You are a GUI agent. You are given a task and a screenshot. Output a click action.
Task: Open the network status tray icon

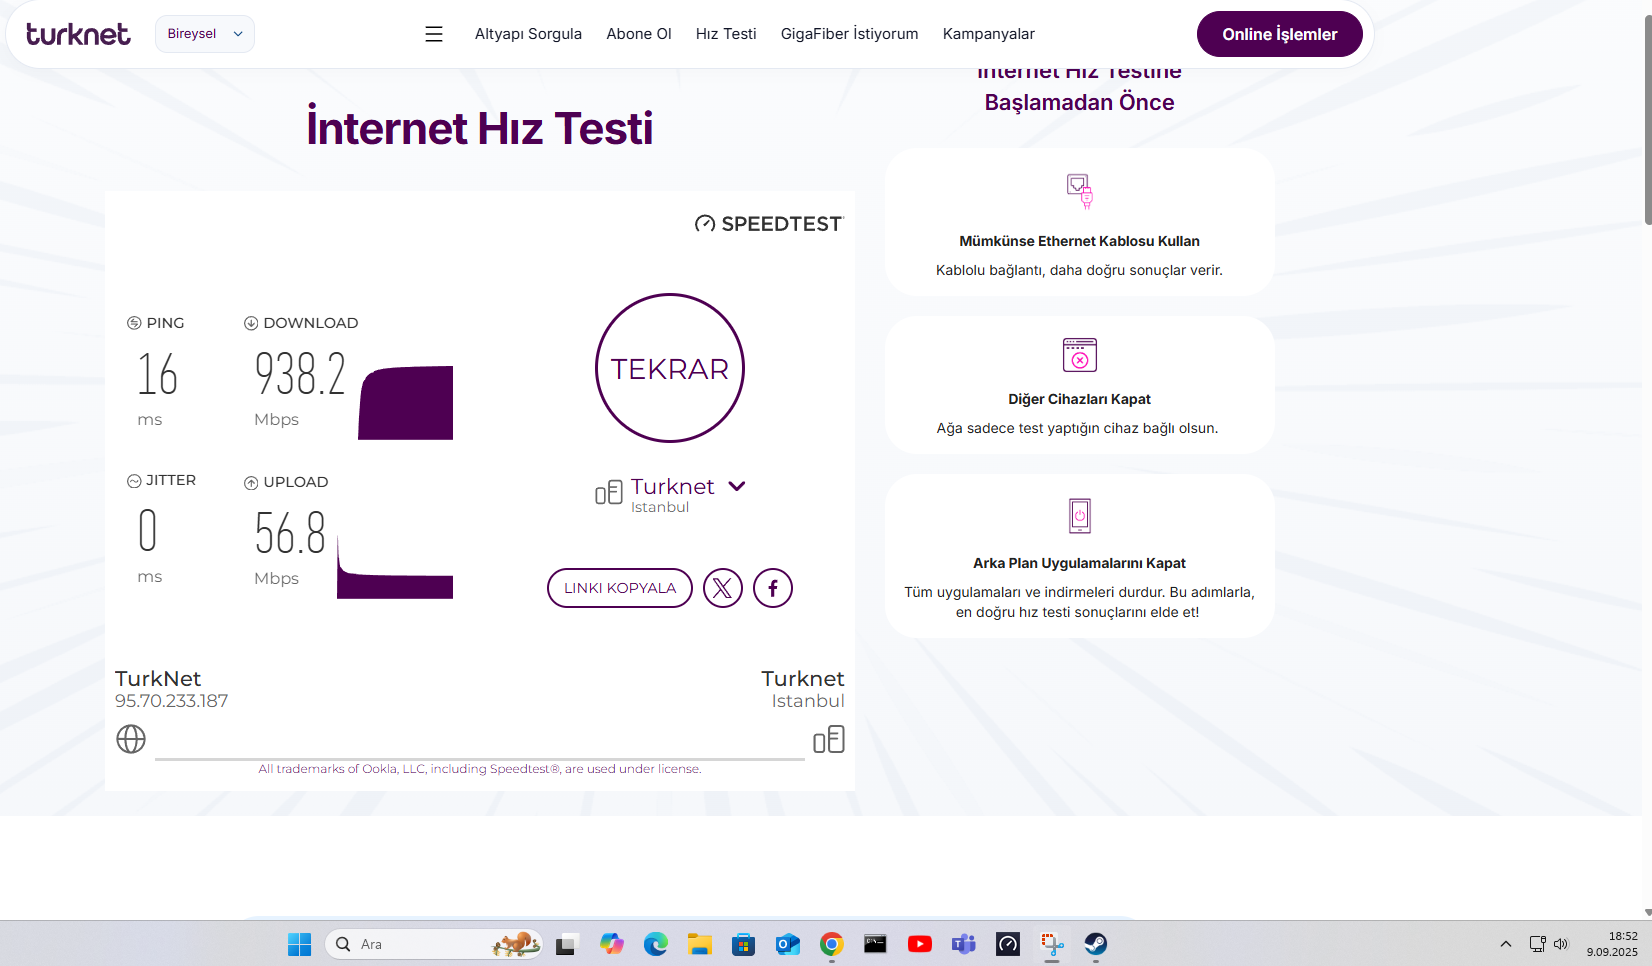coord(1538,944)
